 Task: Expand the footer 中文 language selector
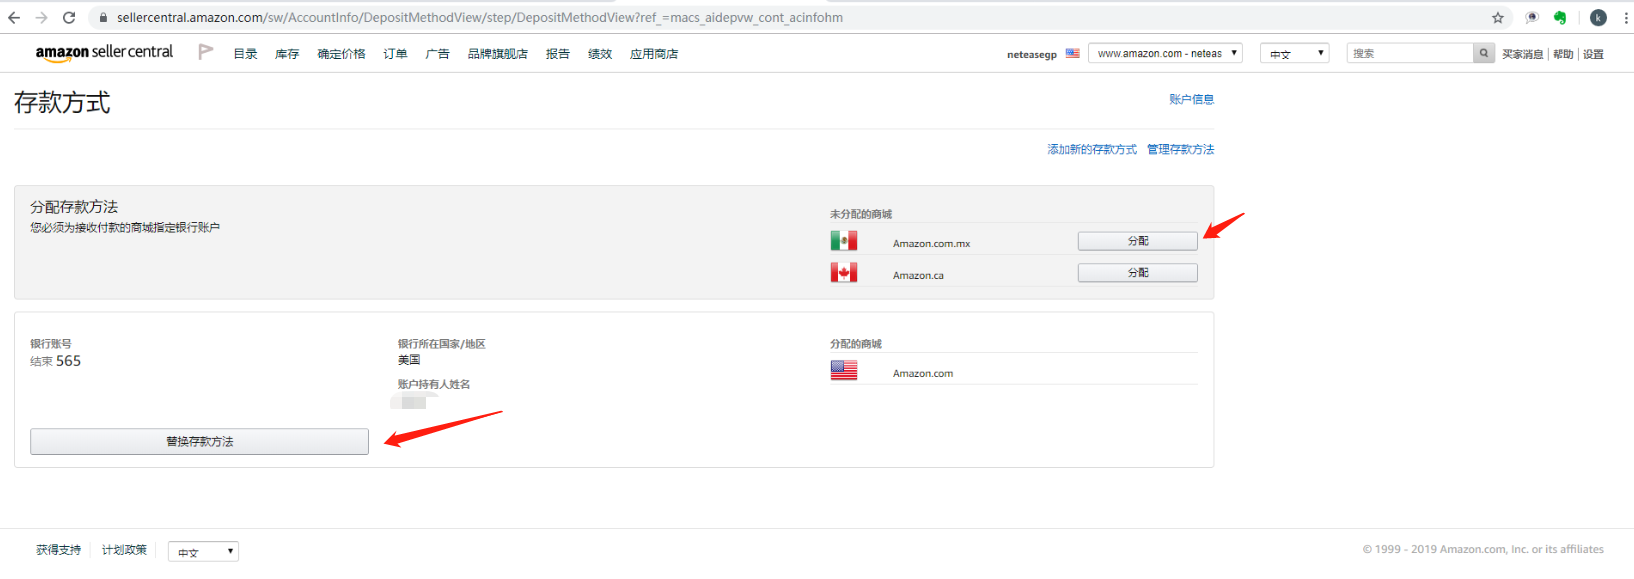click(x=203, y=552)
